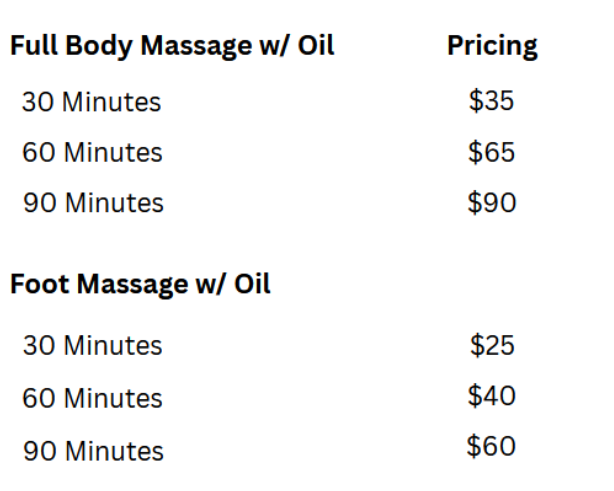Choose 60 Minutes under Full Body Massage
The height and width of the screenshot is (491, 614).
92,153
